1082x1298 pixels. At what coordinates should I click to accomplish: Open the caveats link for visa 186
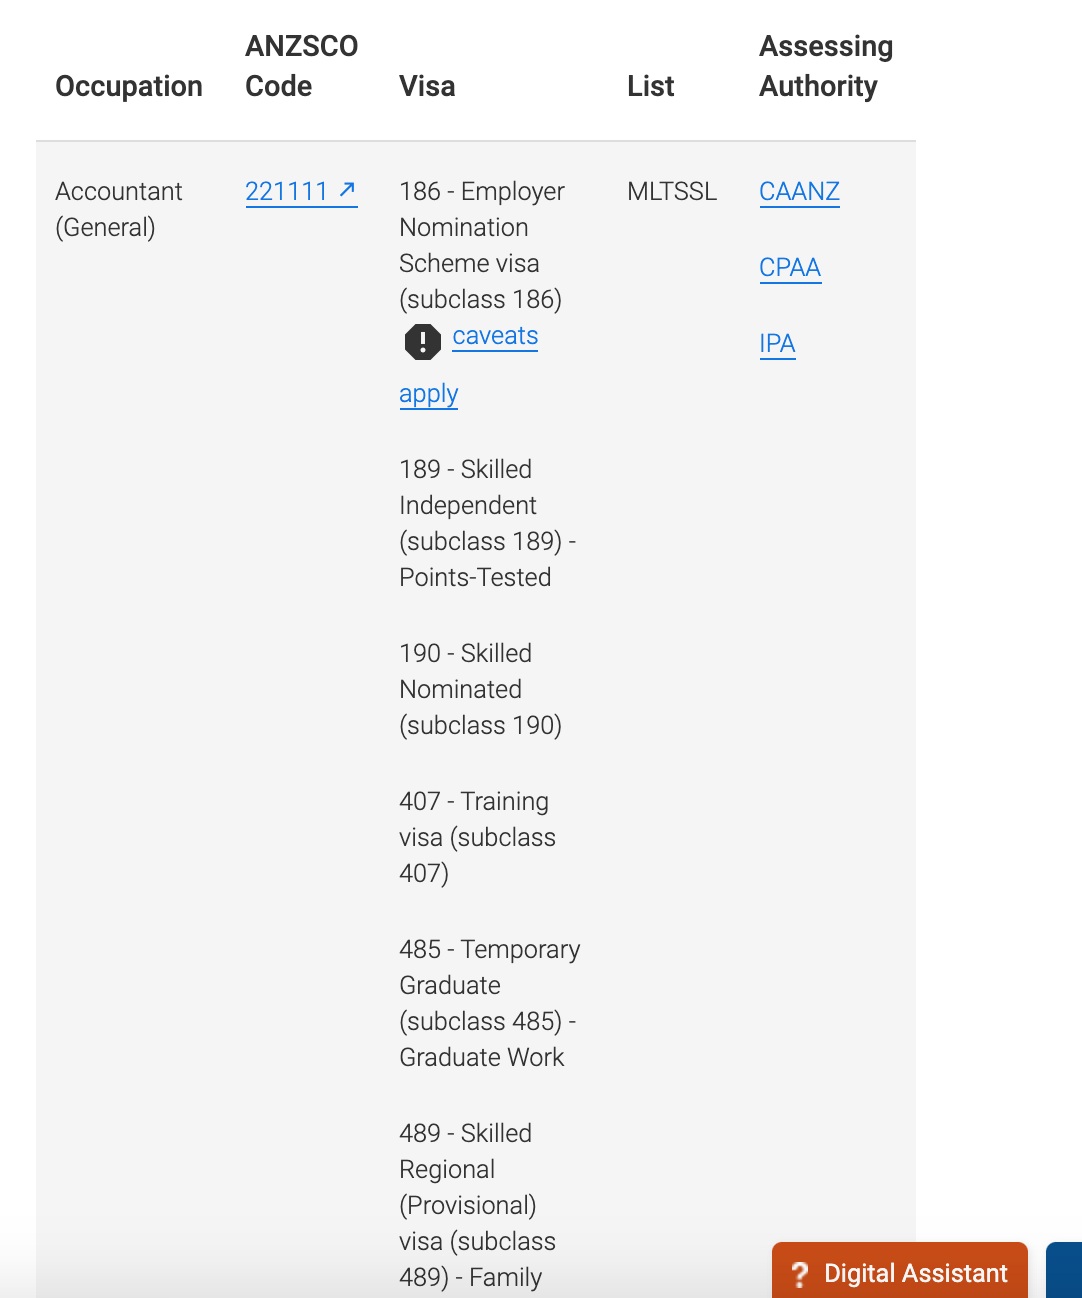(x=495, y=336)
